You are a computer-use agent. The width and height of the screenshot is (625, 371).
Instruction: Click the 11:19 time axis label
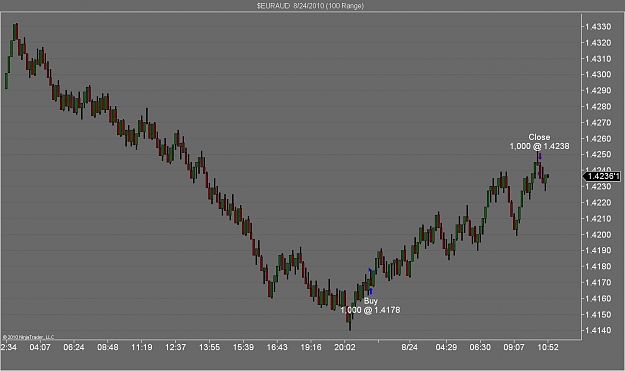[142, 347]
